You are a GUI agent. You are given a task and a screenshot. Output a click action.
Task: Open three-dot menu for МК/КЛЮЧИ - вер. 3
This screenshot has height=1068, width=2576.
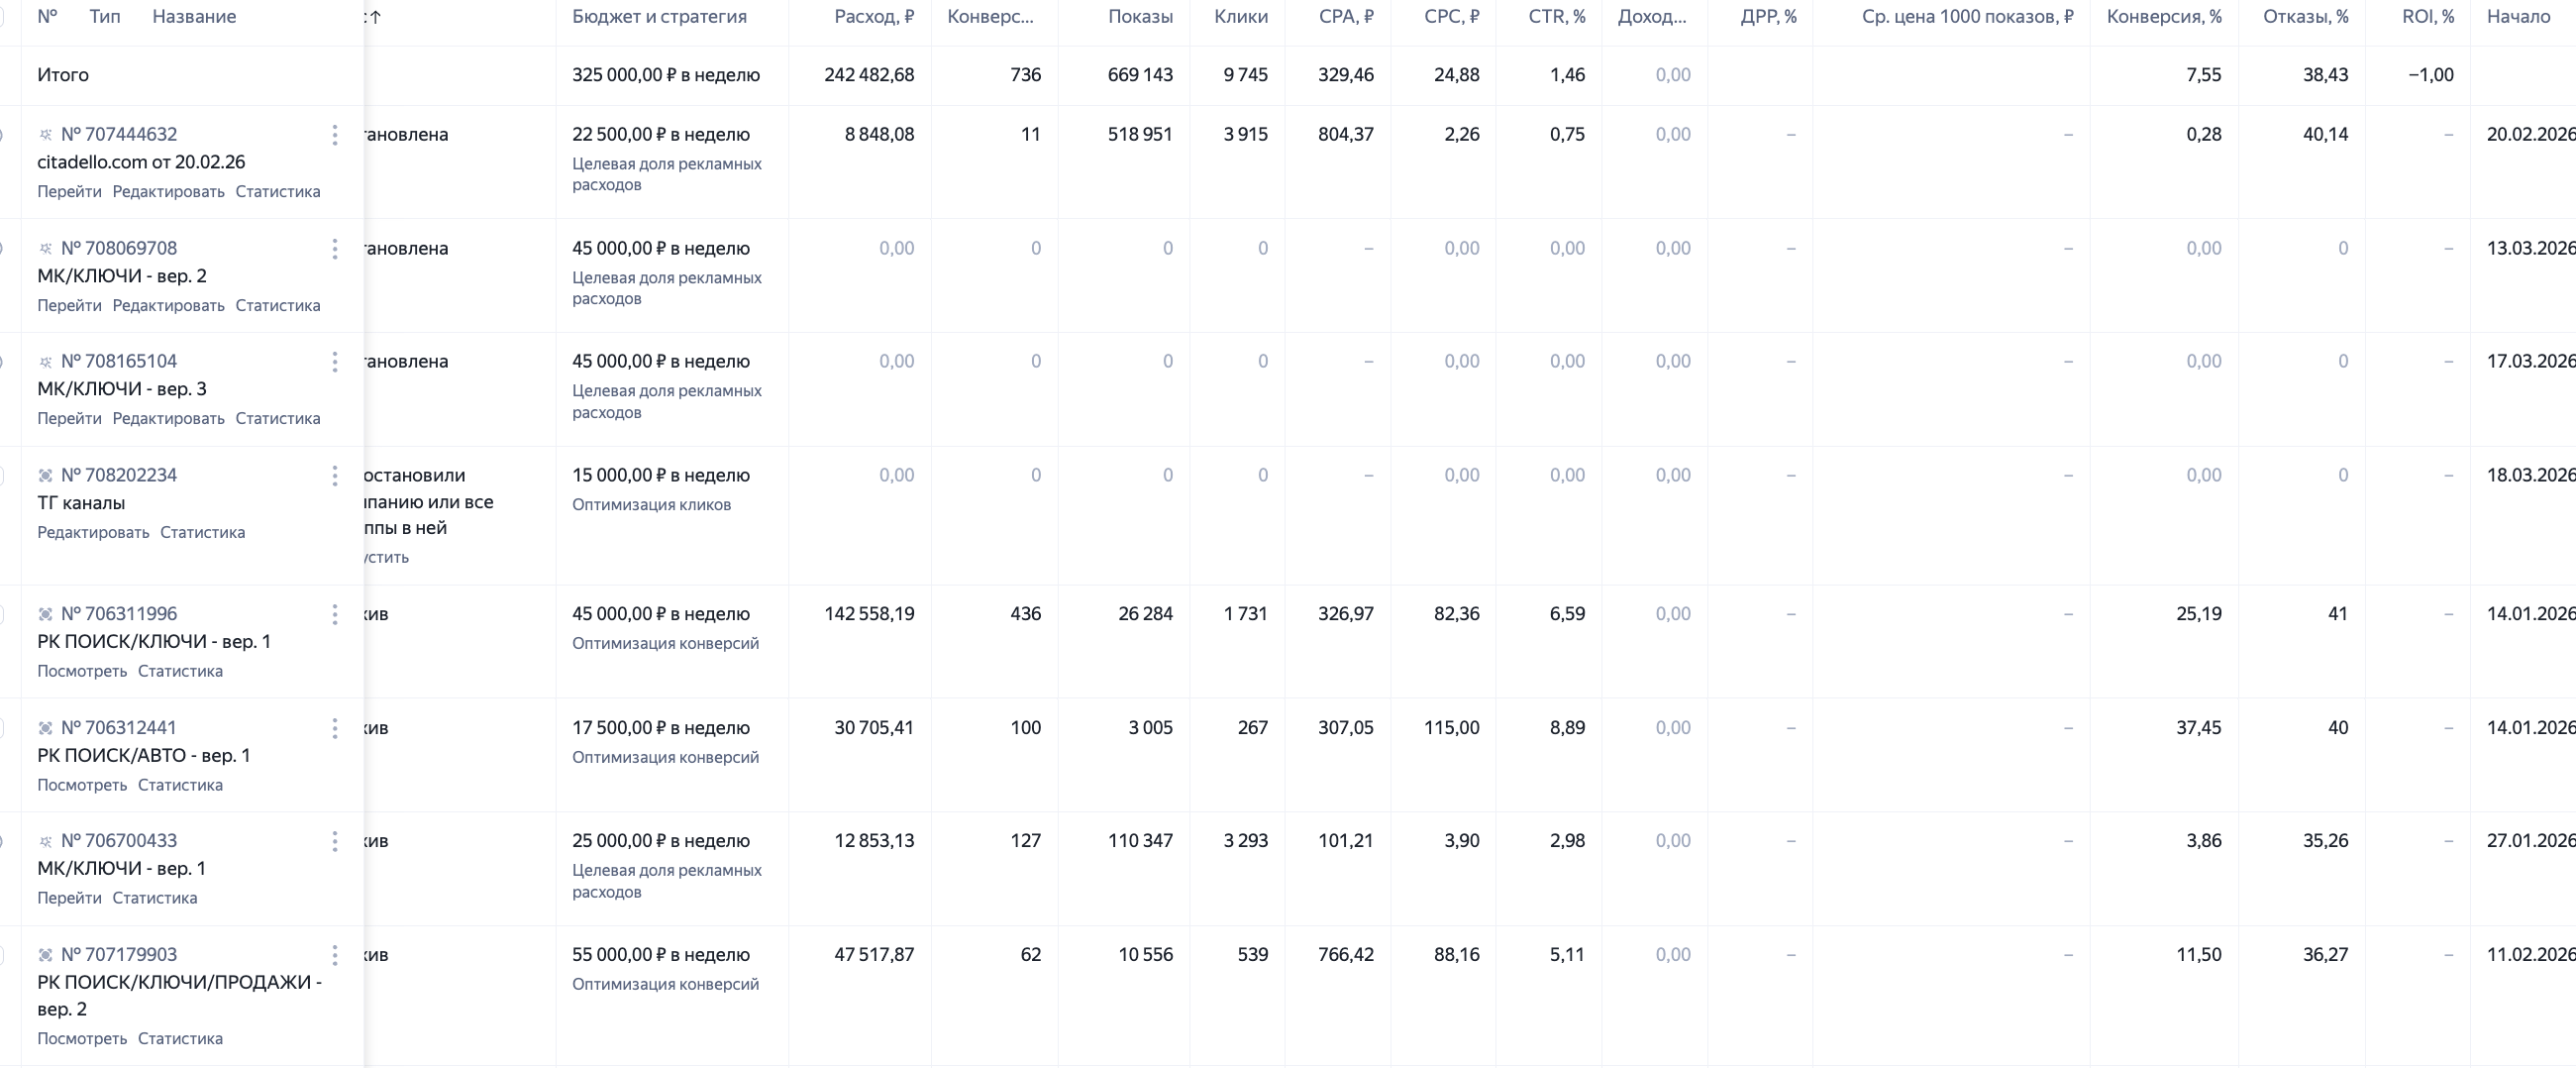tap(334, 362)
